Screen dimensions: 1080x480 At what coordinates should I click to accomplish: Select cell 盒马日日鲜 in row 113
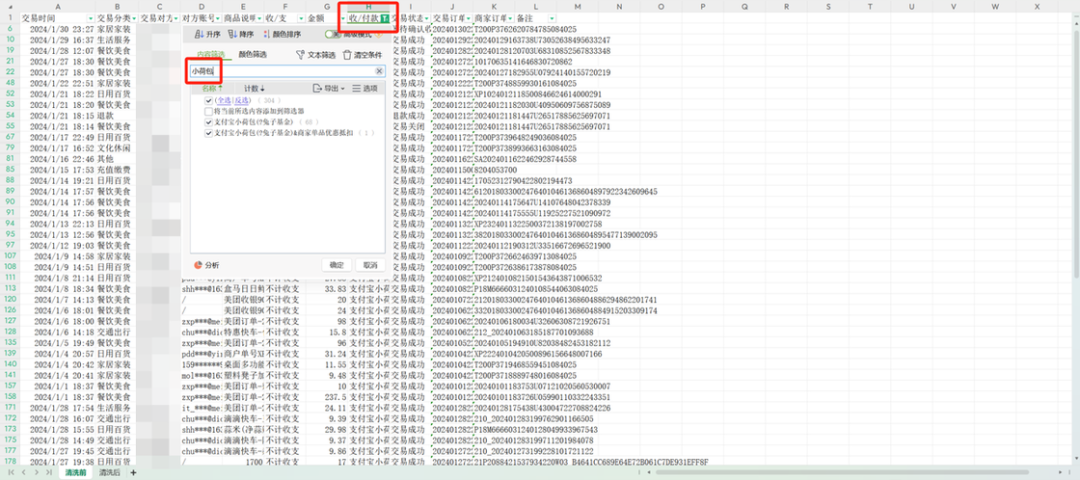[242, 289]
